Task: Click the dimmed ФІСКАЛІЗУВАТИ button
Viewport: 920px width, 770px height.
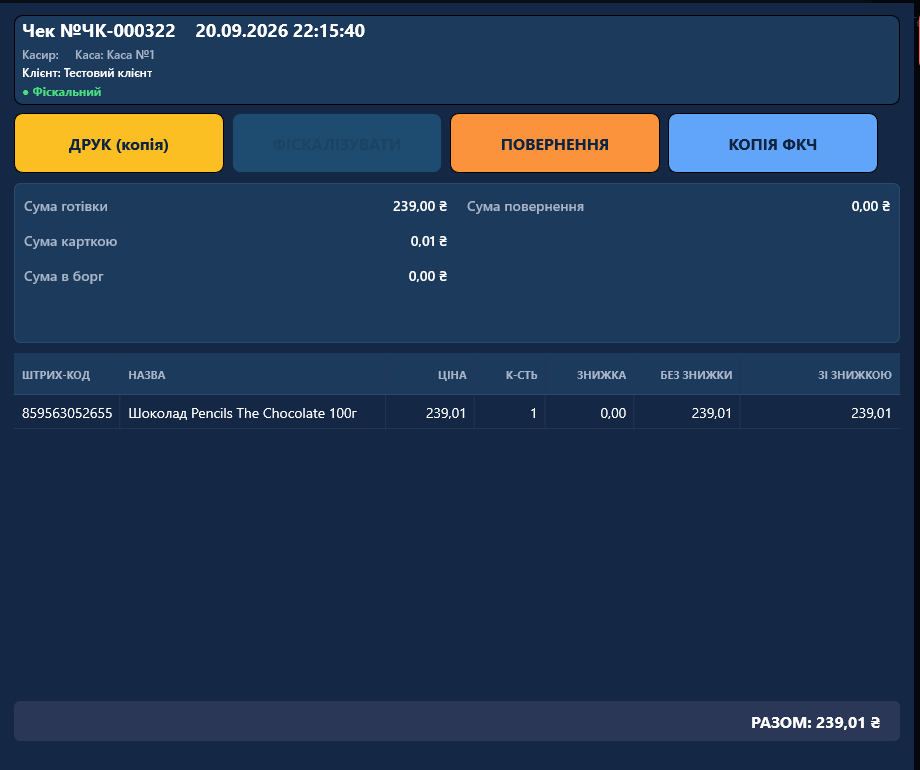Action: tap(337, 144)
